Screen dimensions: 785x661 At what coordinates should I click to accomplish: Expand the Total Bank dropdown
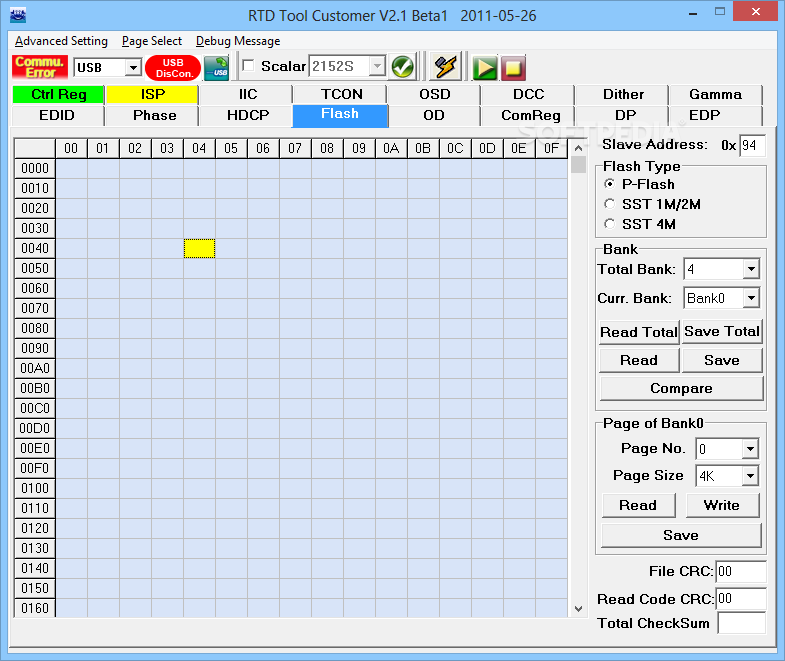pyautogui.click(x=751, y=269)
